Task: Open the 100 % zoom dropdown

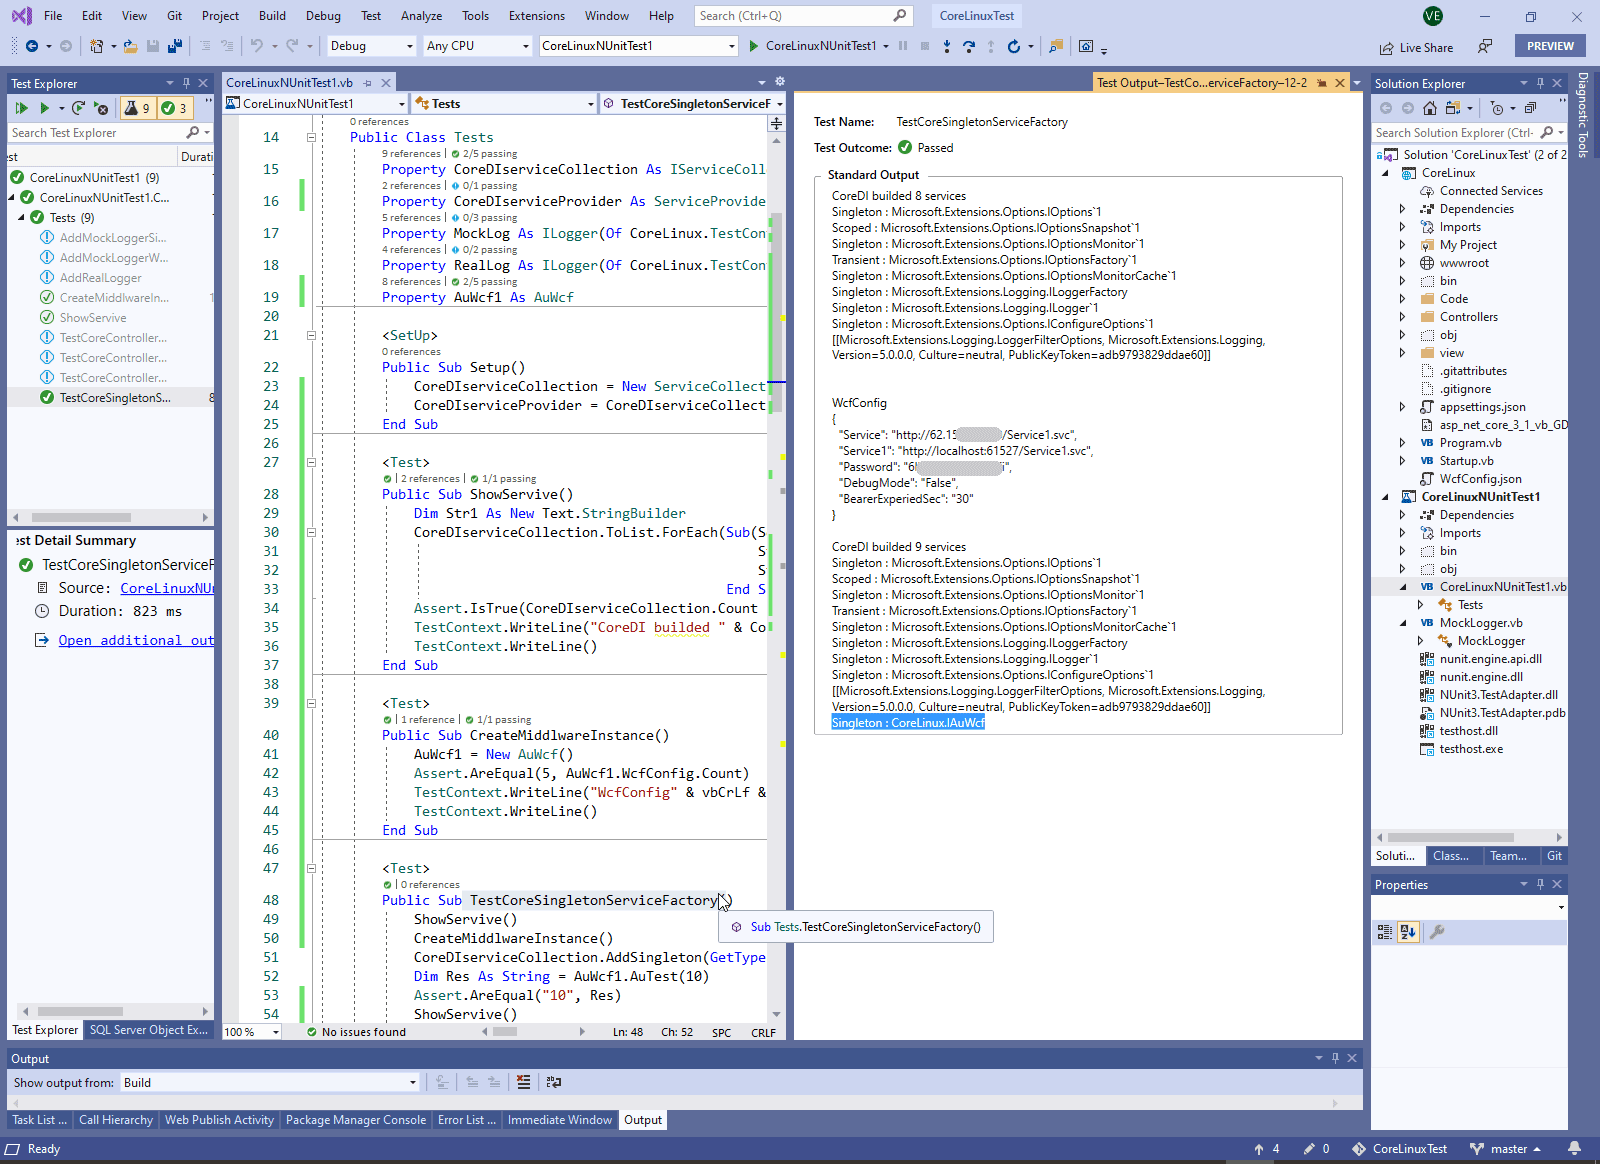Action: pos(252,1032)
